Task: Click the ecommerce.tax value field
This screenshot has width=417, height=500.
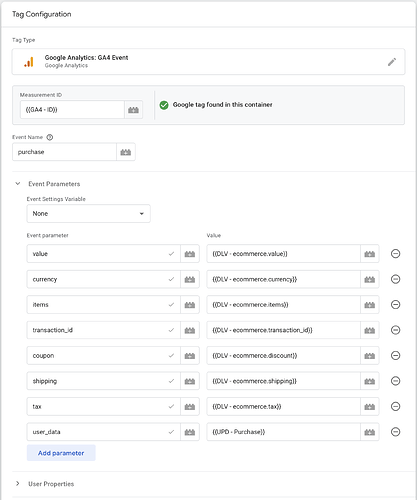Action: pos(283,407)
